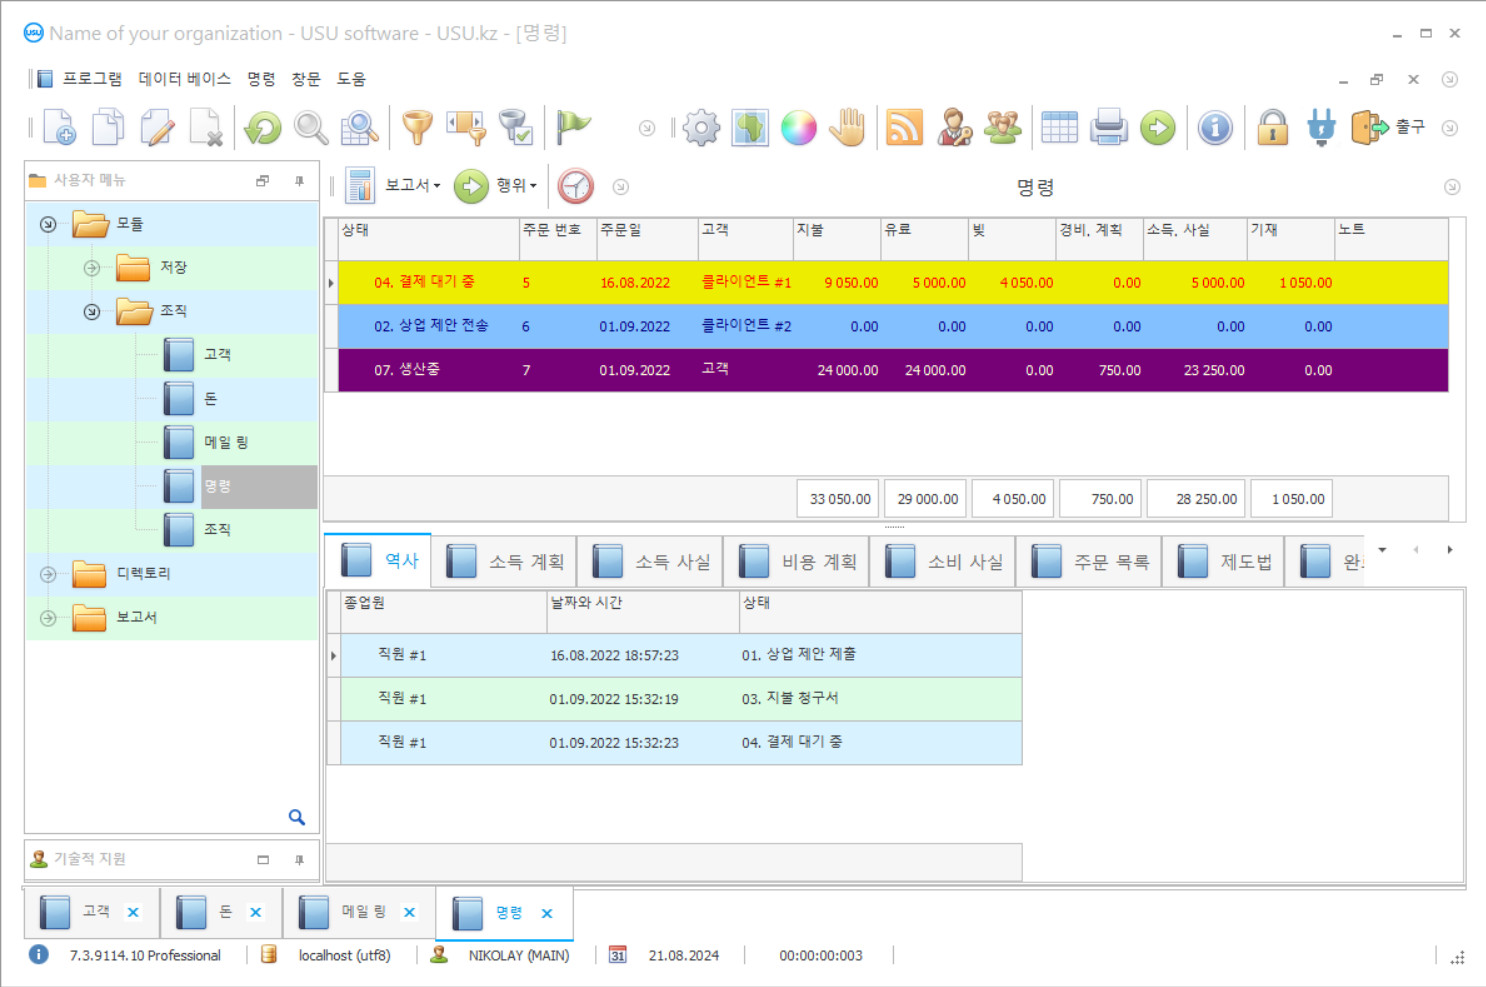Screen dimensions: 1486x987
Task: Expand the 디렉토리 folder node
Action: (48, 574)
